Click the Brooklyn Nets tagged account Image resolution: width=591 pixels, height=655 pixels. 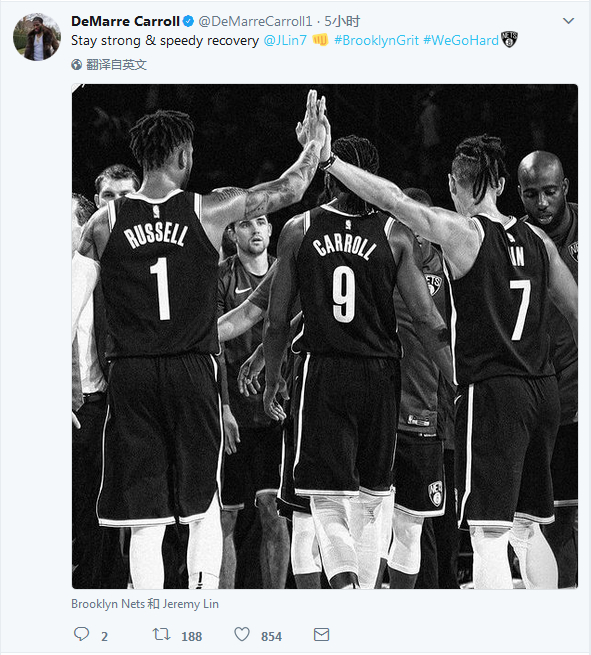pos(108,604)
